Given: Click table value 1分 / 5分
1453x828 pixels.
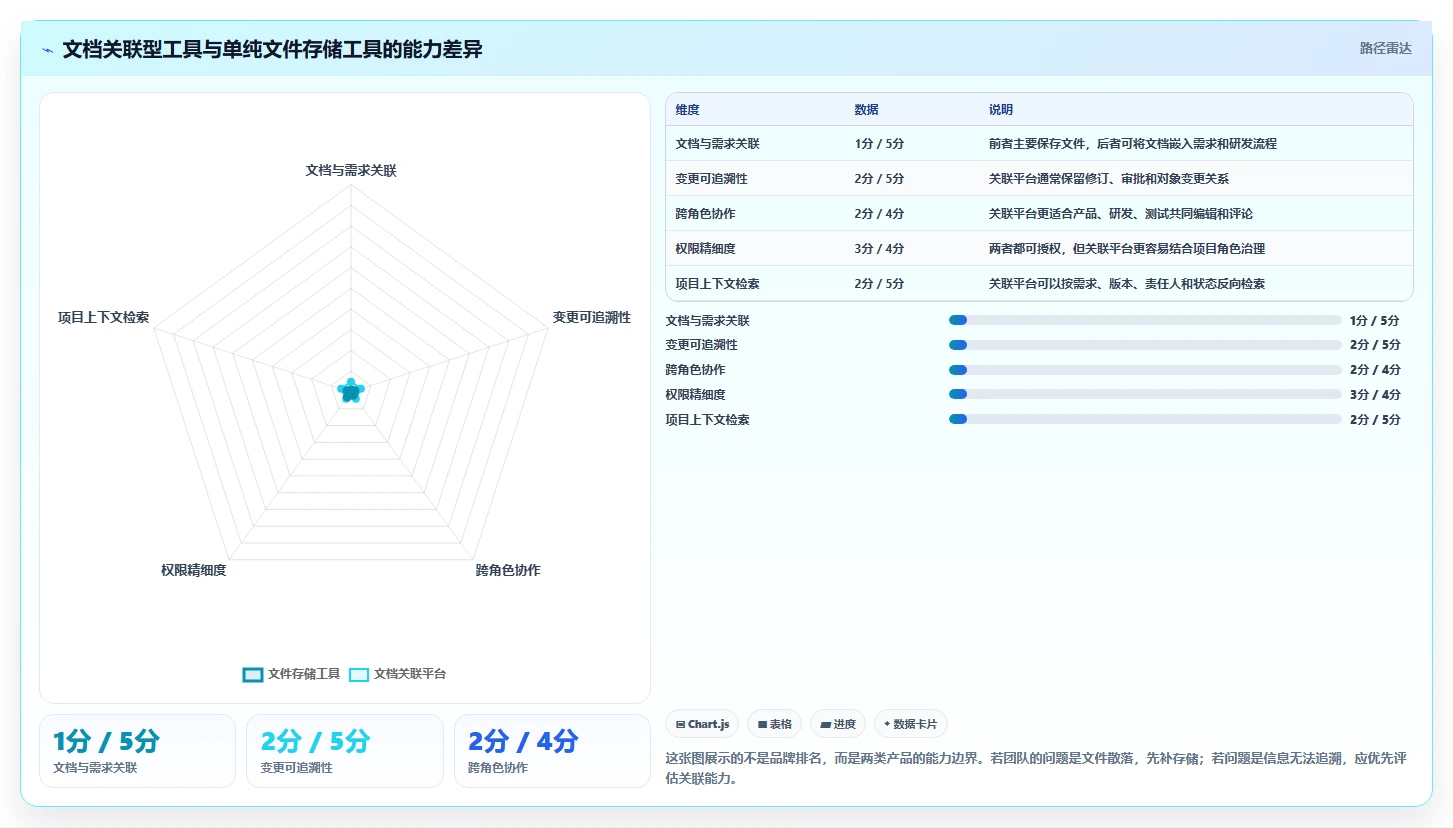Looking at the screenshot, I should [x=879, y=144].
